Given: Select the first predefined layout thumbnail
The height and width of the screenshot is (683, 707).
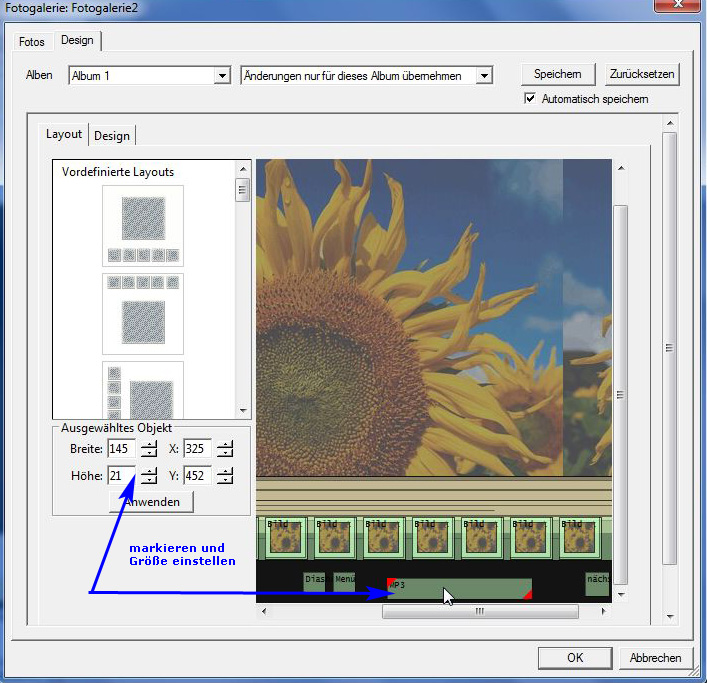Looking at the screenshot, I should pos(143,224).
